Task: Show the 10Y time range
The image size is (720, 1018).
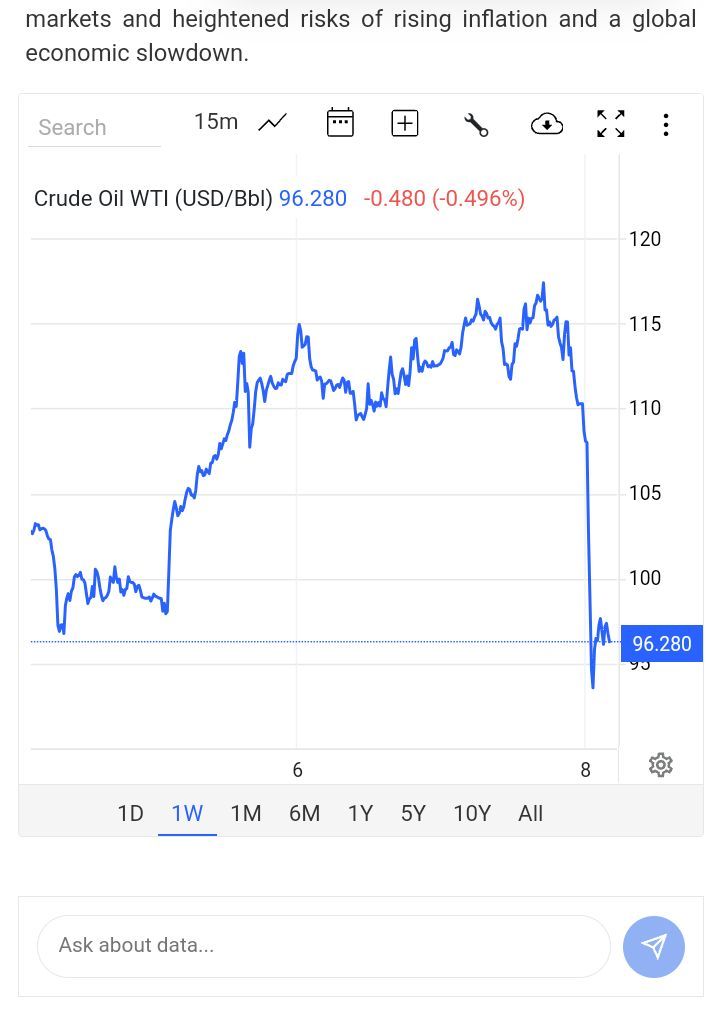Action: [472, 813]
